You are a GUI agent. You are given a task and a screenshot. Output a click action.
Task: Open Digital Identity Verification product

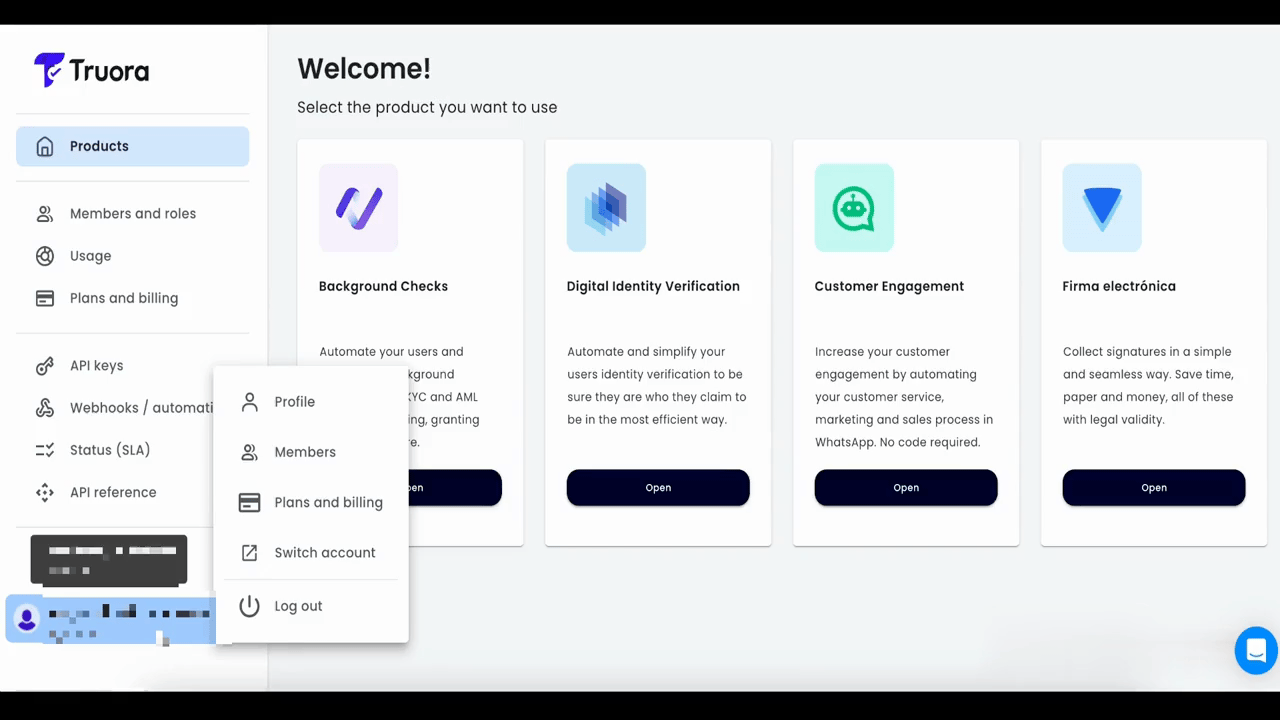click(x=658, y=488)
